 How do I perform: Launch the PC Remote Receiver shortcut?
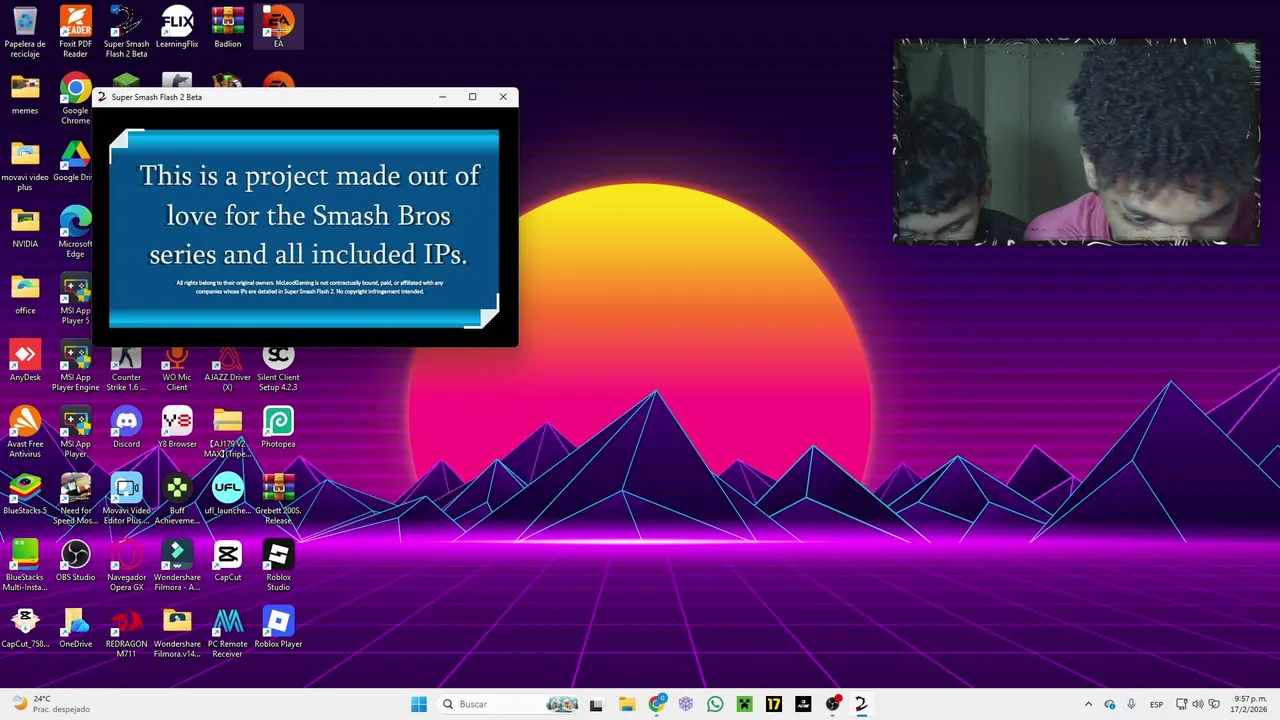click(x=227, y=633)
